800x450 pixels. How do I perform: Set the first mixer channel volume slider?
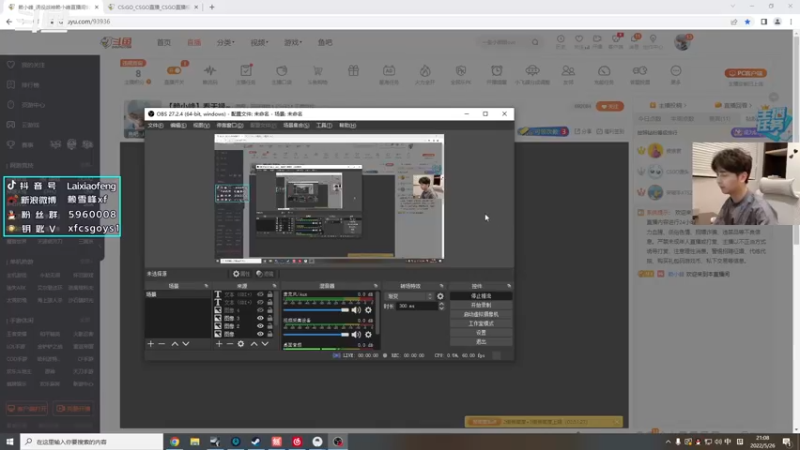(x=316, y=310)
